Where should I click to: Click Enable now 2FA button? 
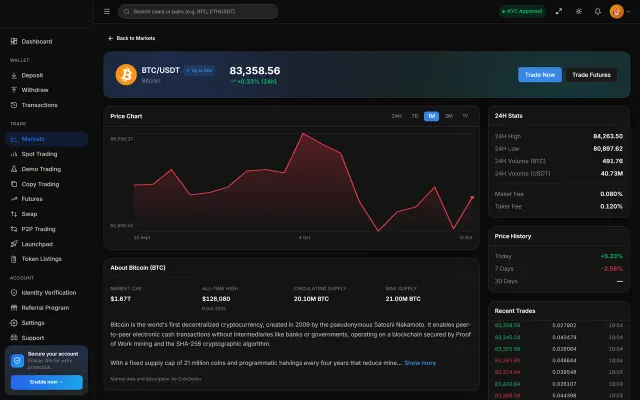47,382
